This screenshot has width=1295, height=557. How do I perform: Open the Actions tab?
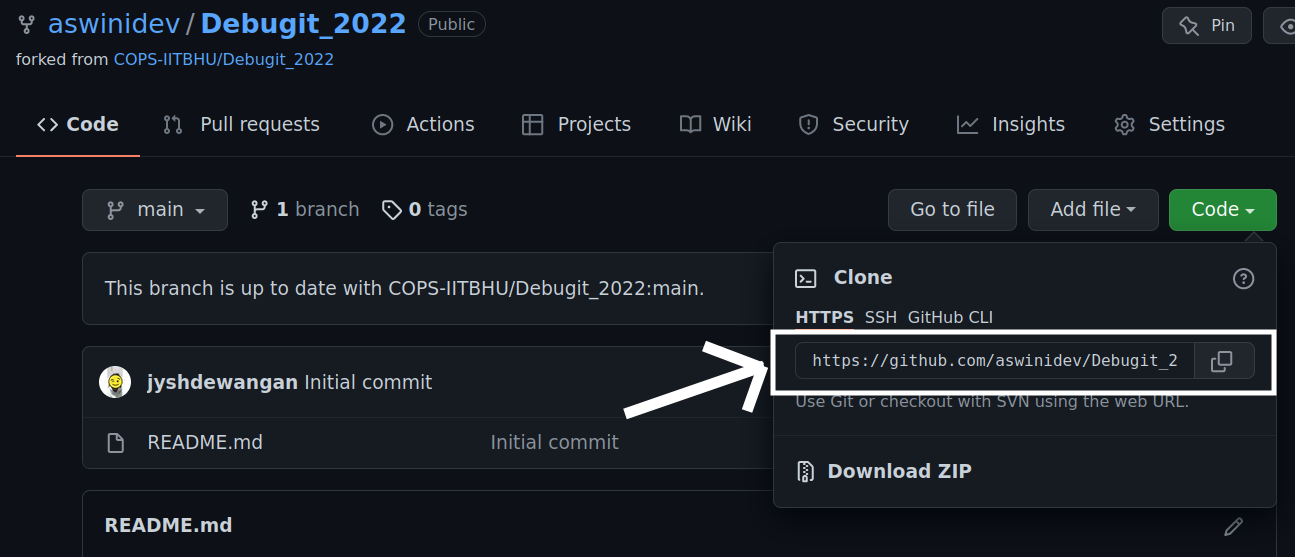point(423,125)
